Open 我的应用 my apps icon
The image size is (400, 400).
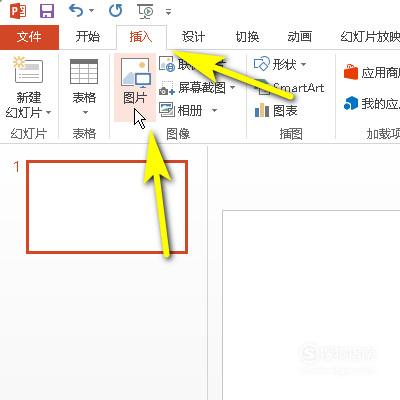pyautogui.click(x=351, y=104)
